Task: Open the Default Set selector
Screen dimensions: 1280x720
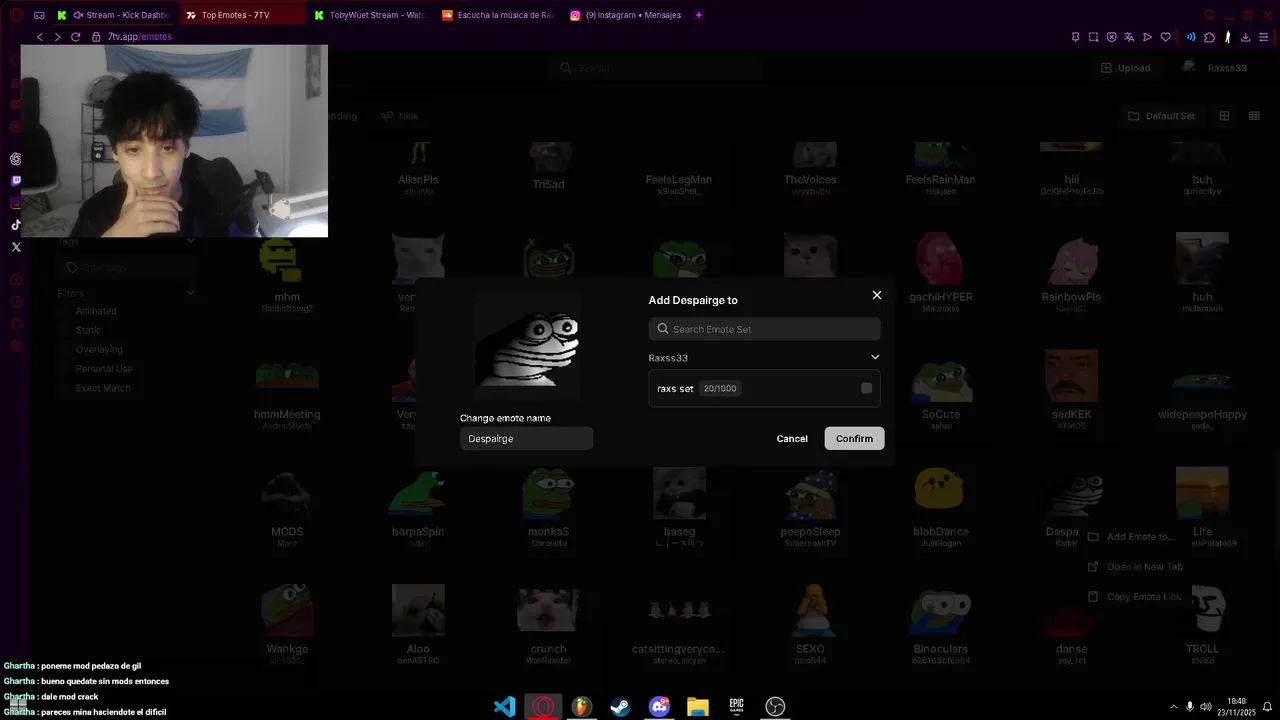Action: 1161,116
